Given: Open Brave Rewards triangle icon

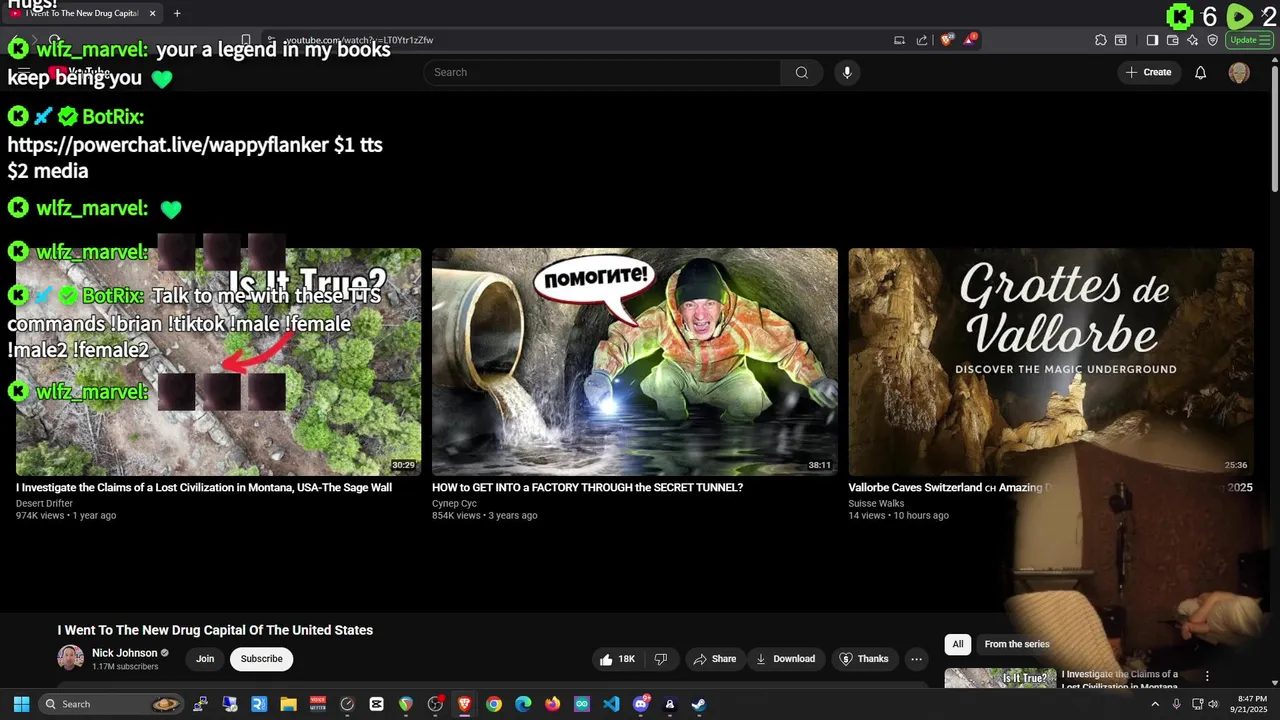Looking at the screenshot, I should 970,40.
